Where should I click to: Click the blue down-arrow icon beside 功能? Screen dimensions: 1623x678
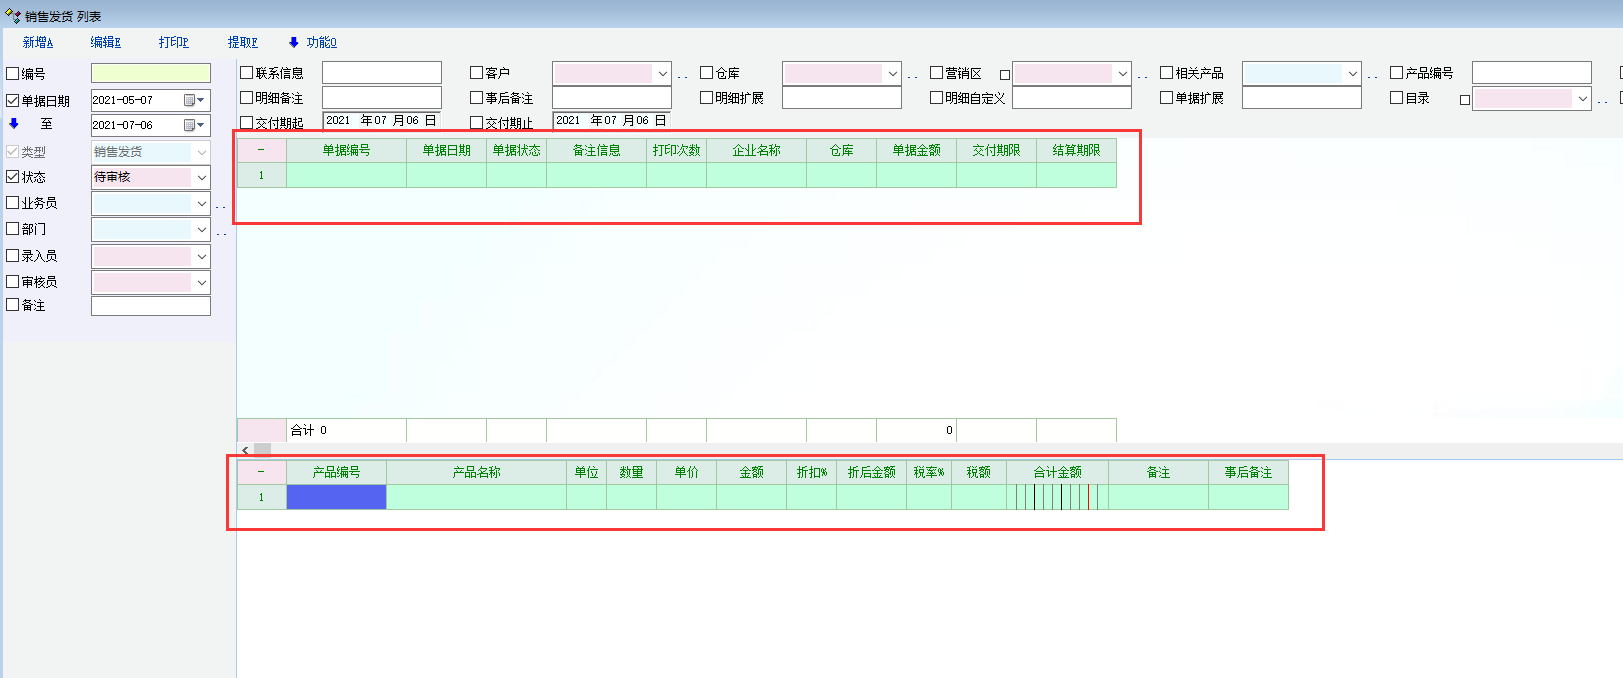(x=294, y=42)
